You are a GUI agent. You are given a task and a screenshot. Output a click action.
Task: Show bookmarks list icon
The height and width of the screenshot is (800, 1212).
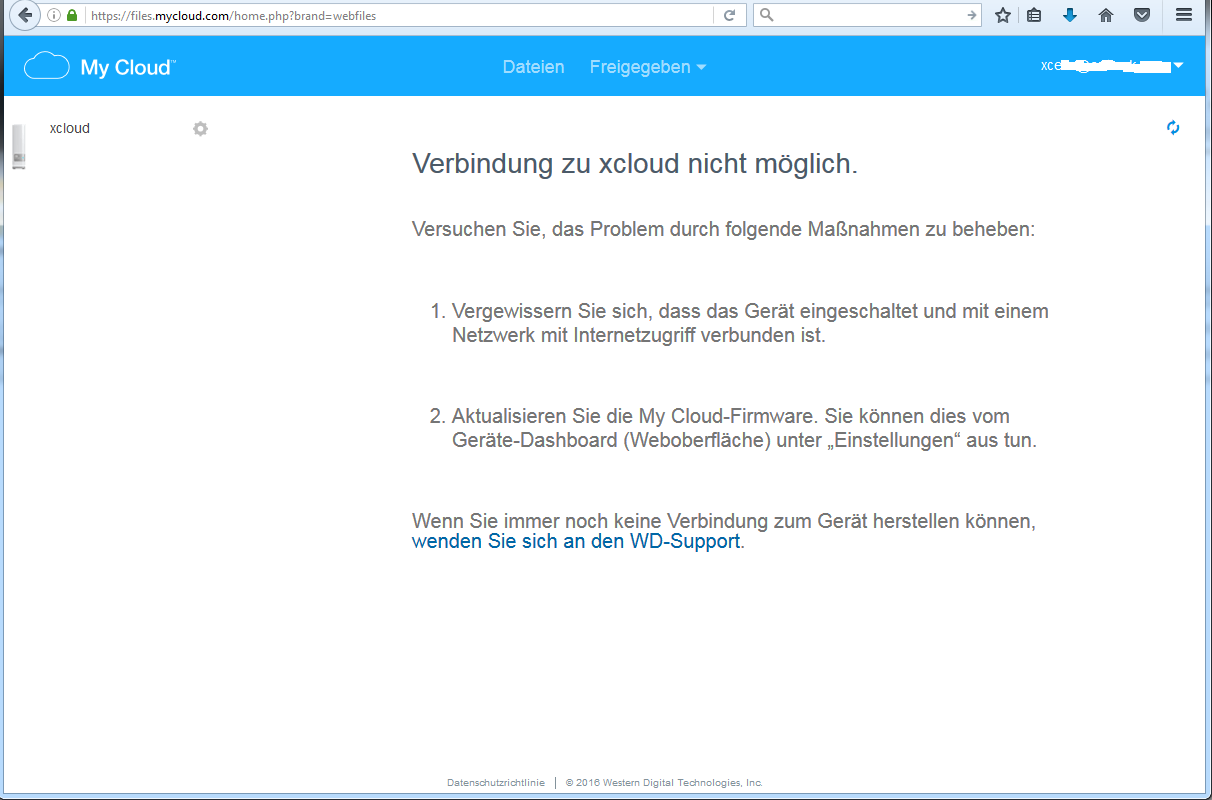1035,15
